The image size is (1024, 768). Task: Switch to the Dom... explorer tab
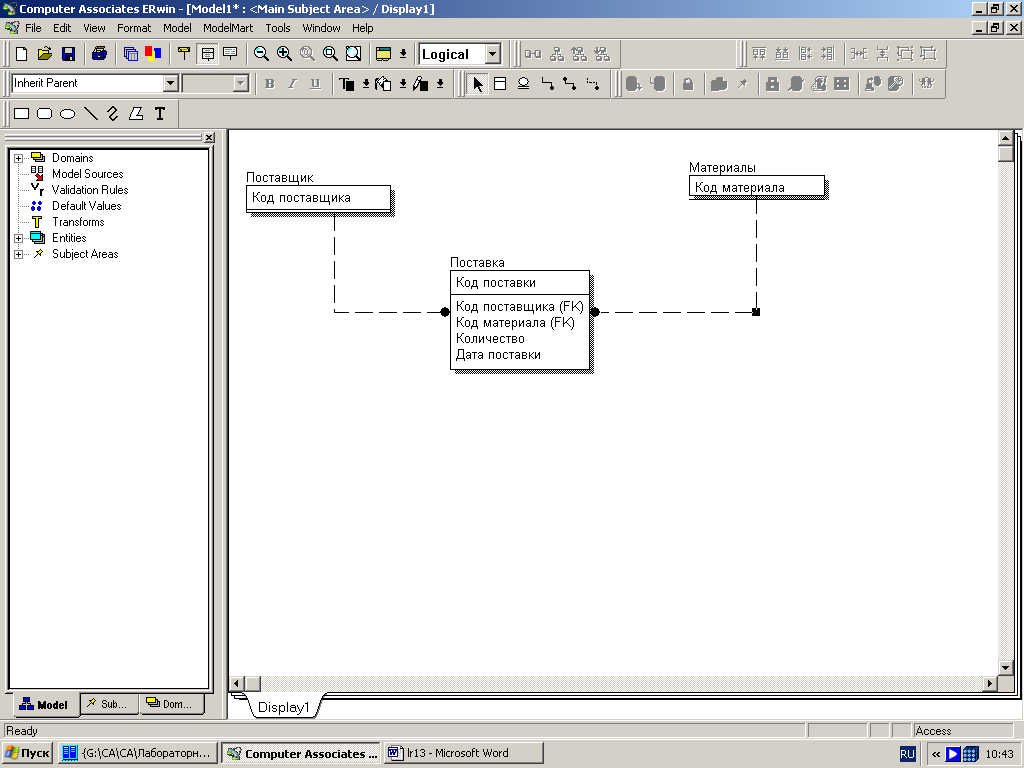click(x=170, y=704)
